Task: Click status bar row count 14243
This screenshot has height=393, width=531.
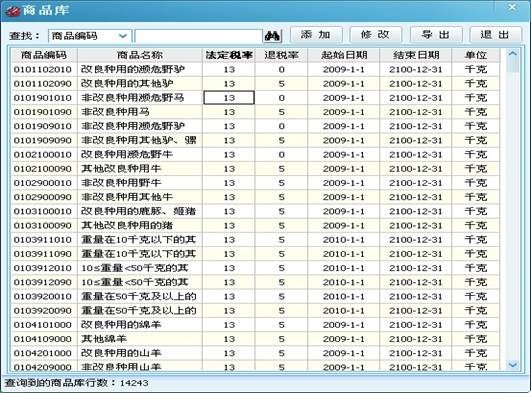Action: tap(134, 383)
